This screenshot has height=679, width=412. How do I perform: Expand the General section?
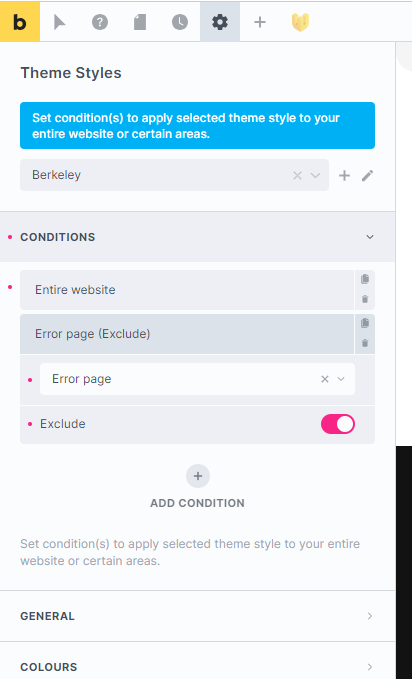point(198,616)
